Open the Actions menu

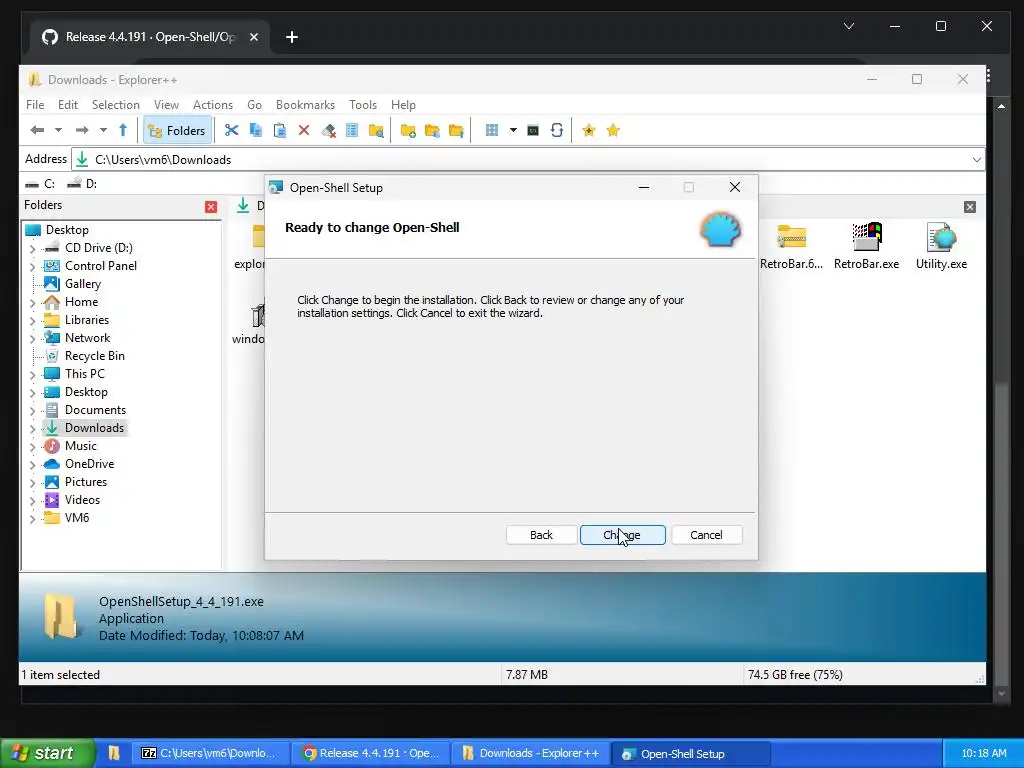coord(213,104)
